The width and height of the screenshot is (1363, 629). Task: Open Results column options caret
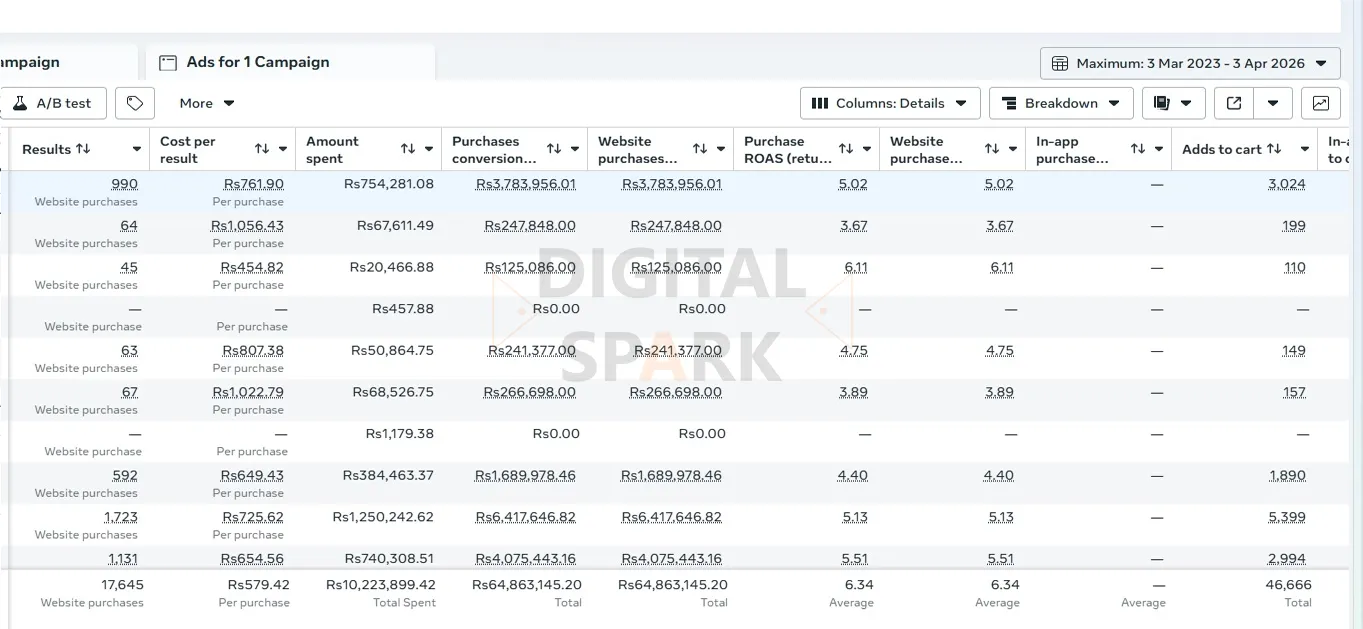(x=137, y=149)
